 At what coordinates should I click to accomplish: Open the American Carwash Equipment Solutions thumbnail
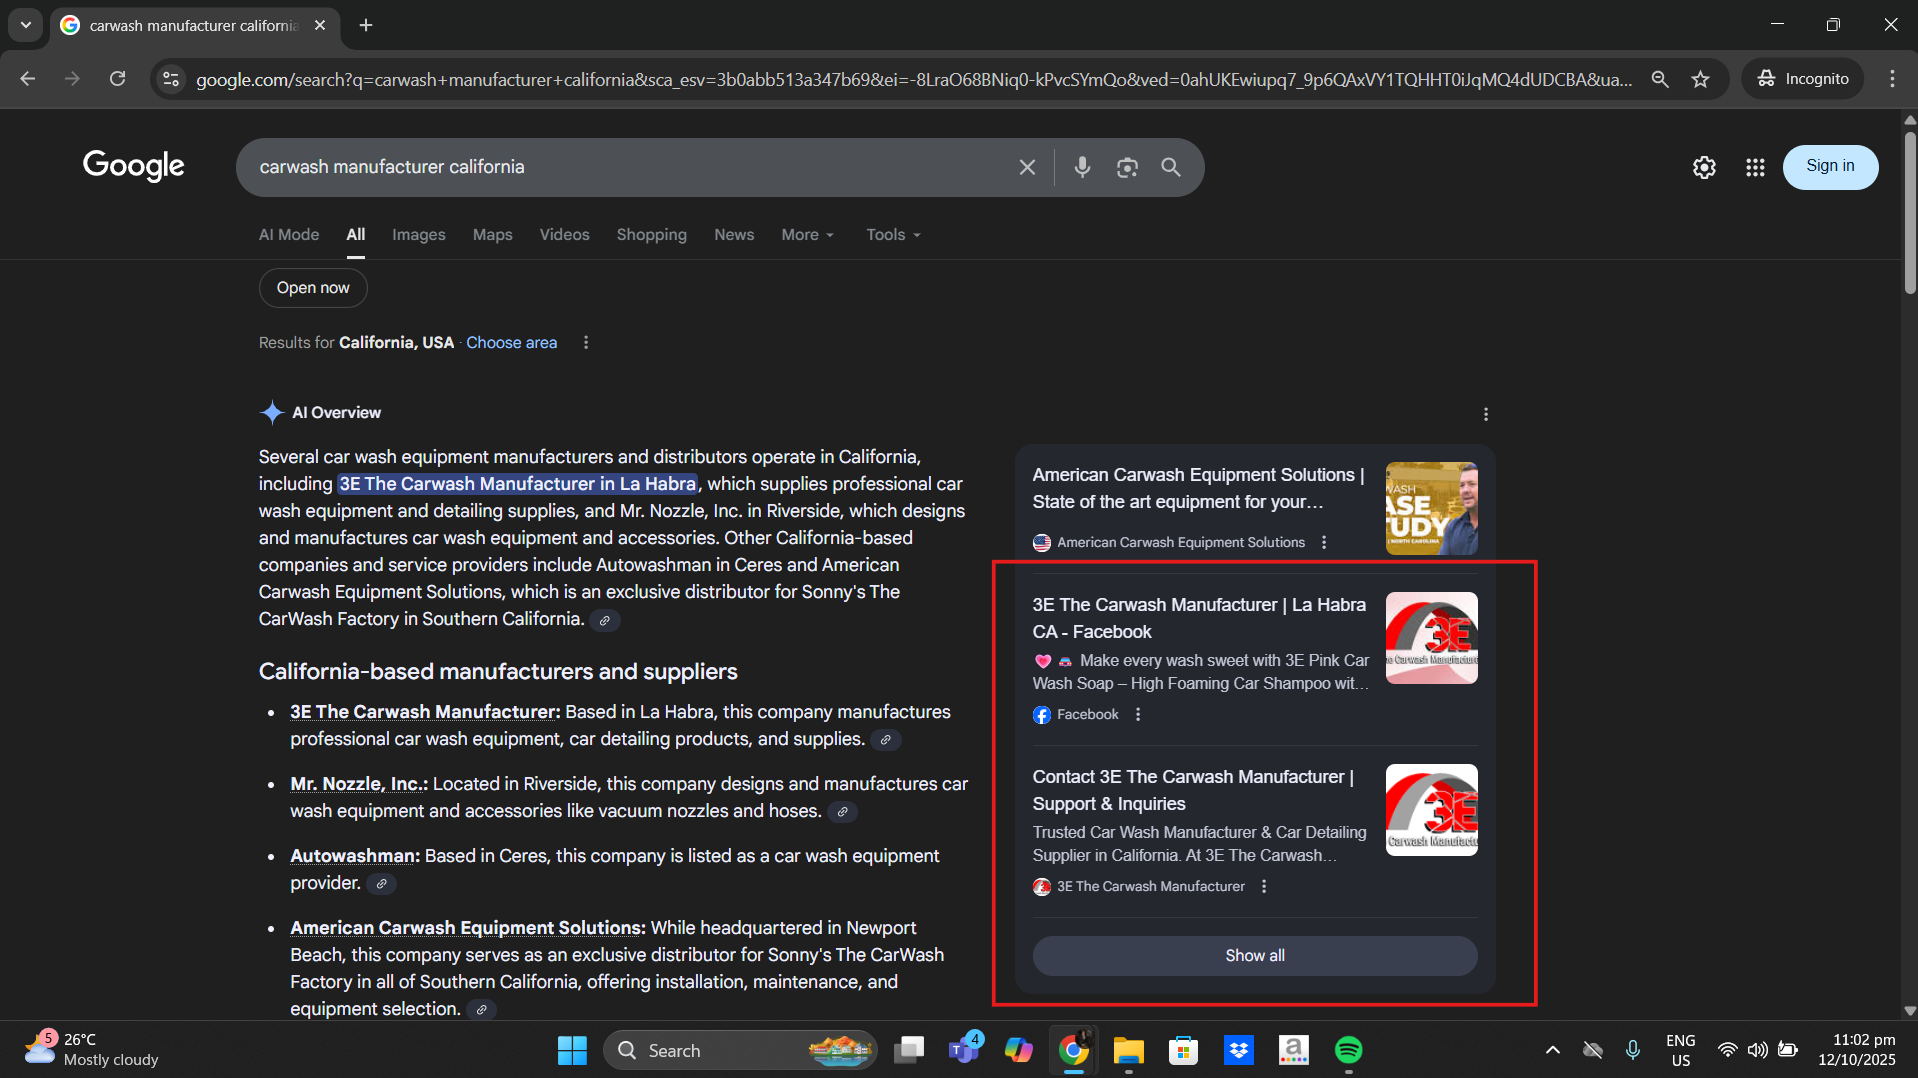[x=1431, y=508]
